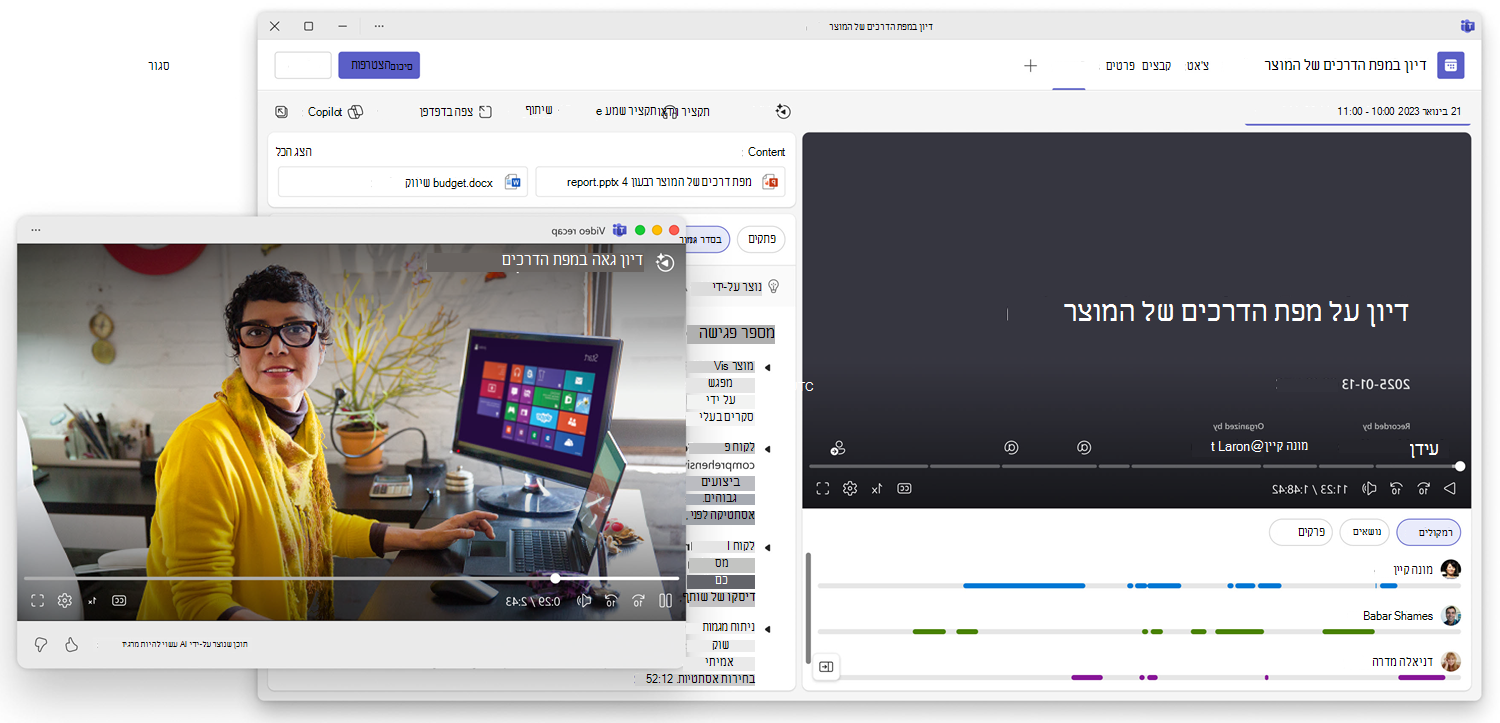Click the main recording seek slider handle

pyautogui.click(x=1460, y=466)
